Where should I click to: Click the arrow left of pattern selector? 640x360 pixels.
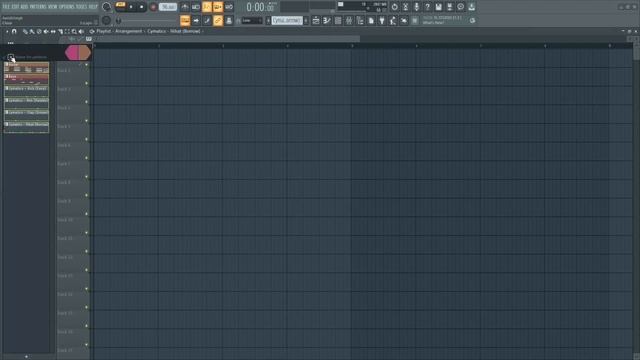tap(268, 20)
